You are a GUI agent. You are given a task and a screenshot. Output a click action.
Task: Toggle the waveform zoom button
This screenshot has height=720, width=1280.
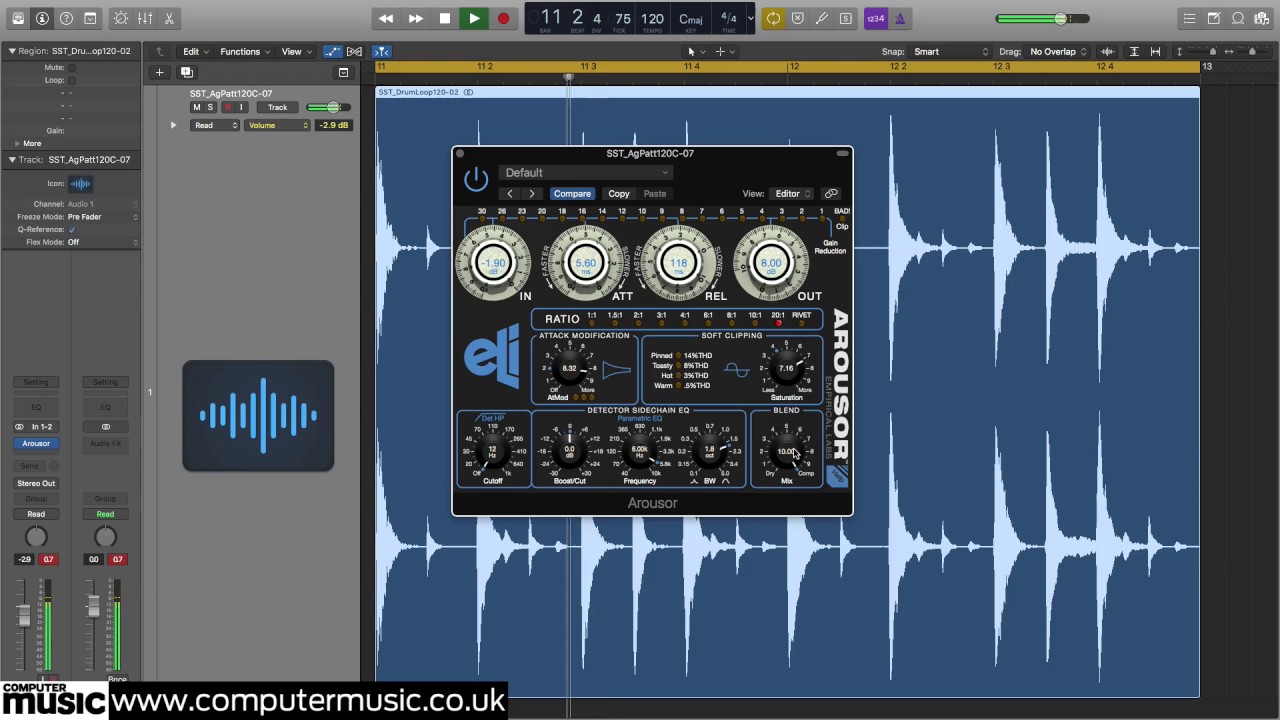1107,51
